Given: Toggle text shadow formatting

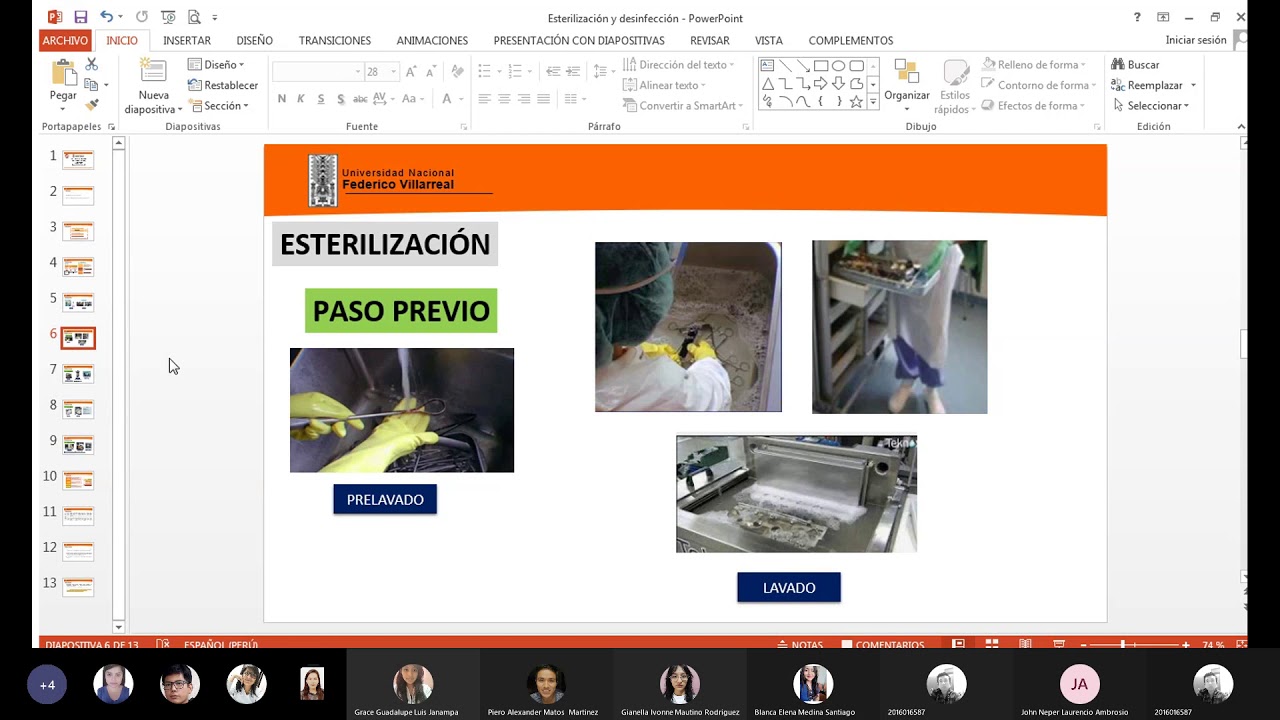Looking at the screenshot, I should [x=341, y=99].
